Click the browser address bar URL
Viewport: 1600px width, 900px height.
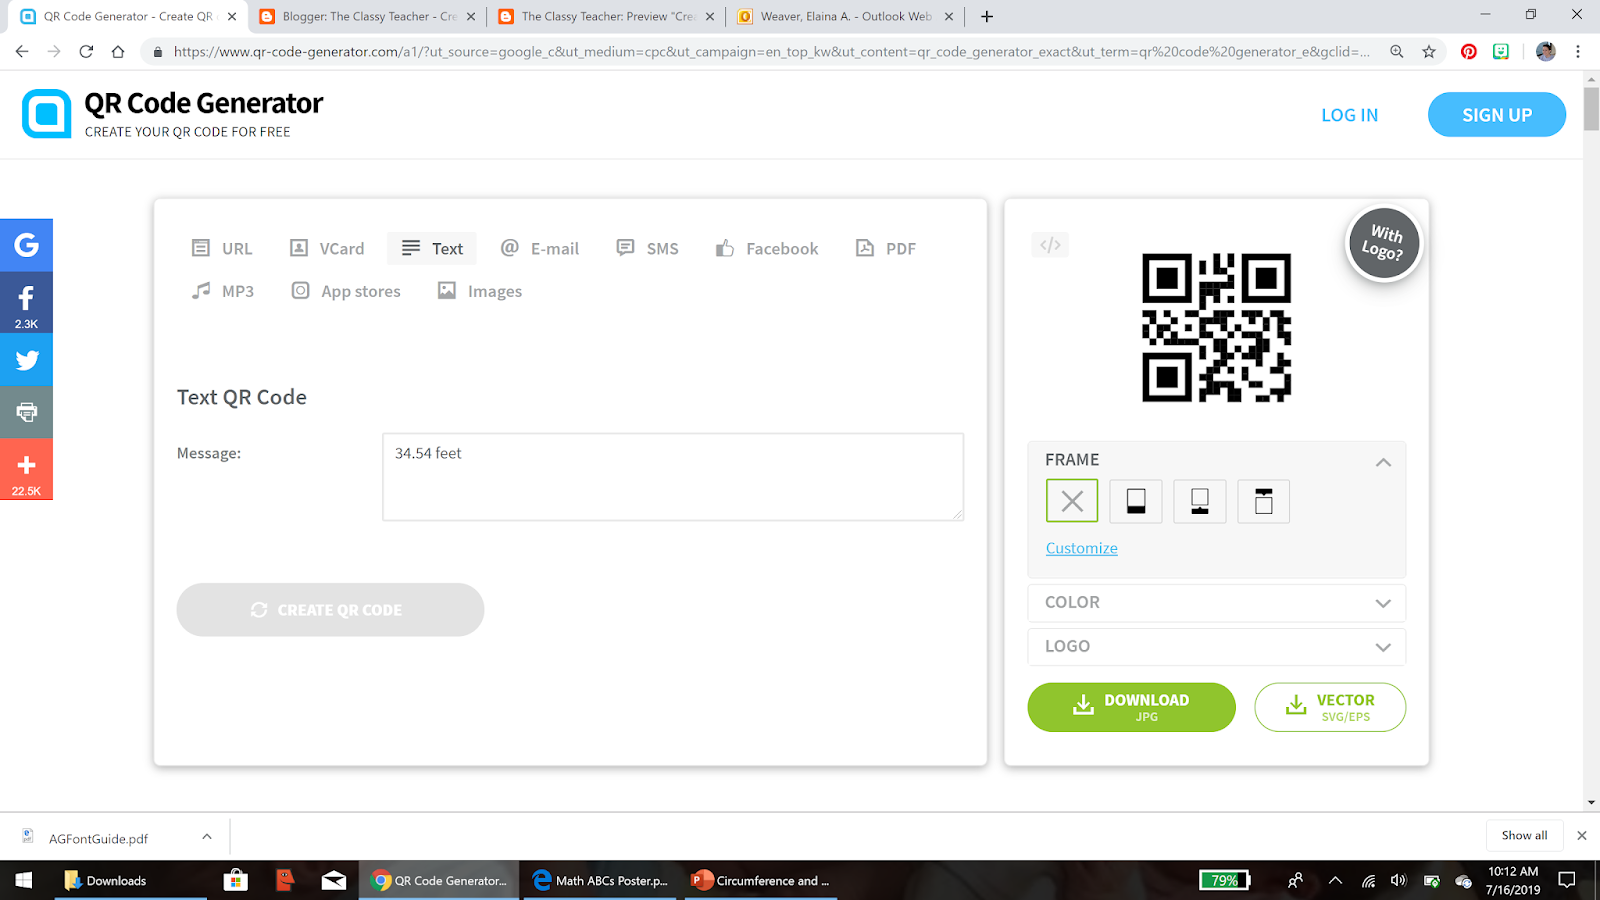(x=771, y=51)
